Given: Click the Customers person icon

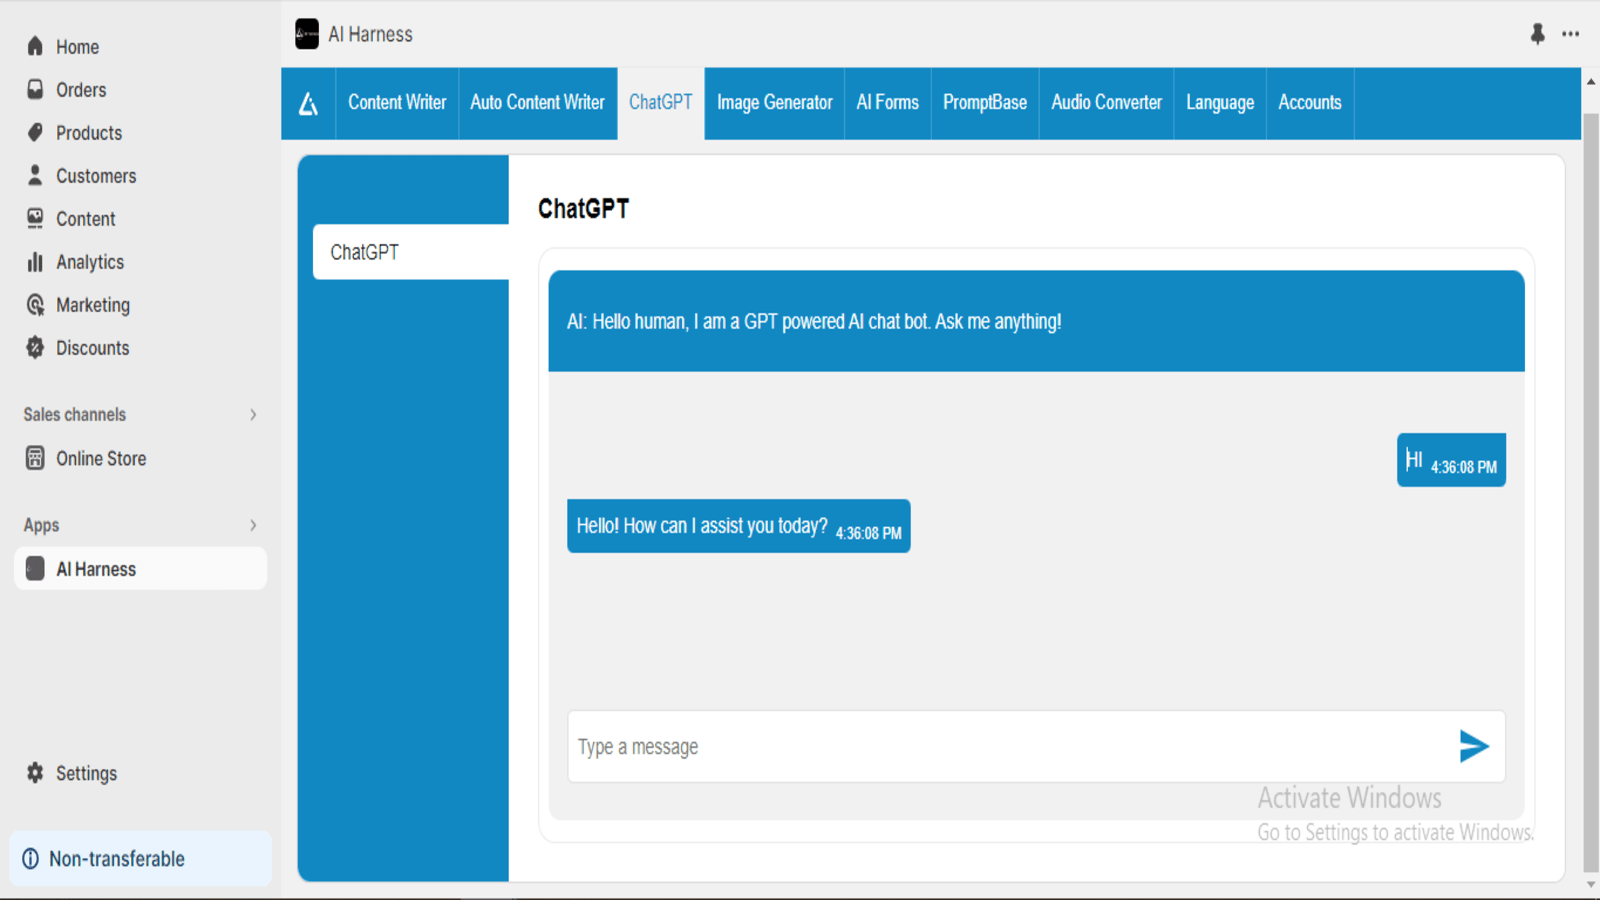Looking at the screenshot, I should click(35, 175).
